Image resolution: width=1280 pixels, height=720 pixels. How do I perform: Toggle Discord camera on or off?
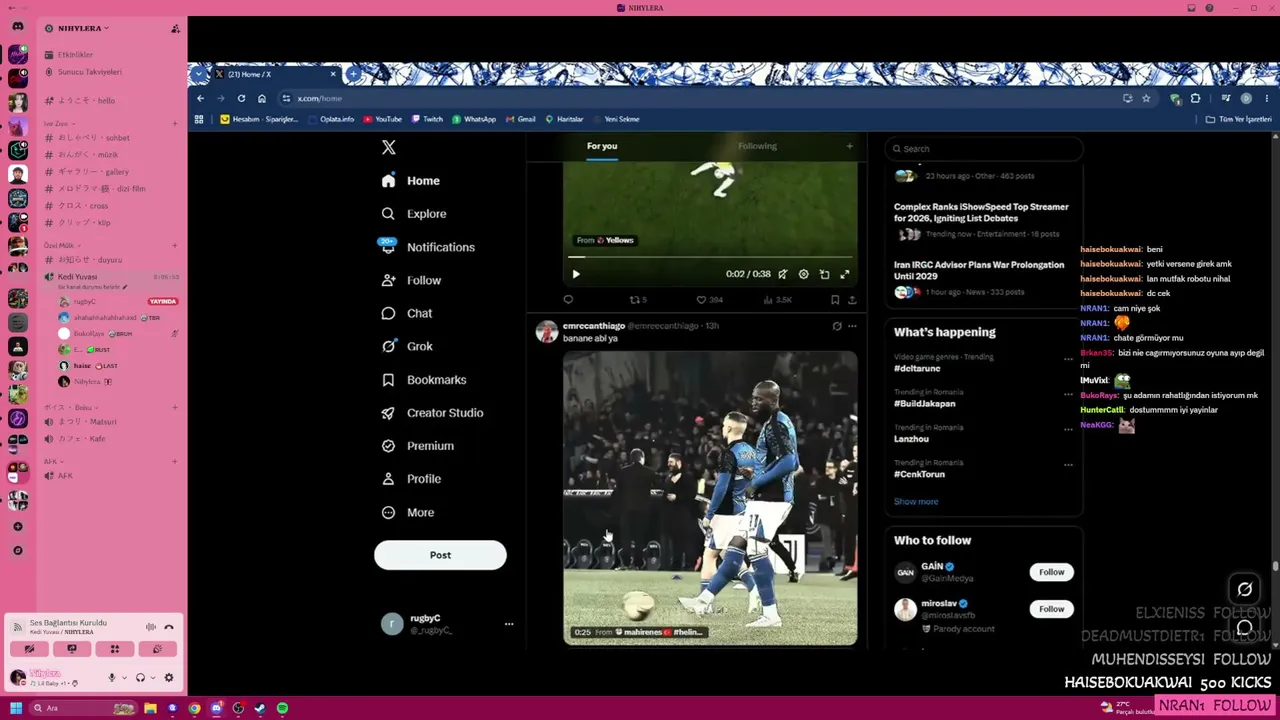pos(29,649)
